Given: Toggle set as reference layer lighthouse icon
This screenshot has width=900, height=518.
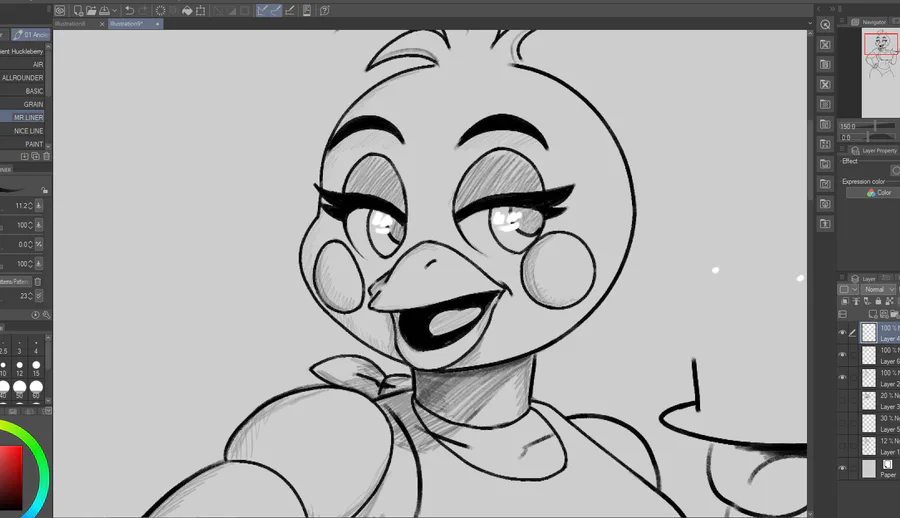Looking at the screenshot, I should (x=856, y=301).
